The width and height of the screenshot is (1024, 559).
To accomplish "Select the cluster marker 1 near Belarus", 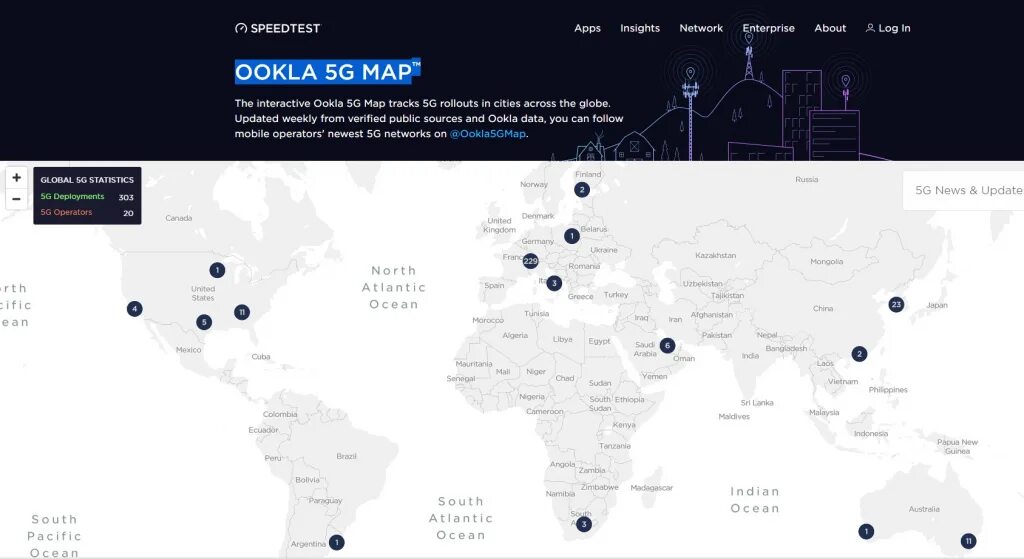I will 571,236.
